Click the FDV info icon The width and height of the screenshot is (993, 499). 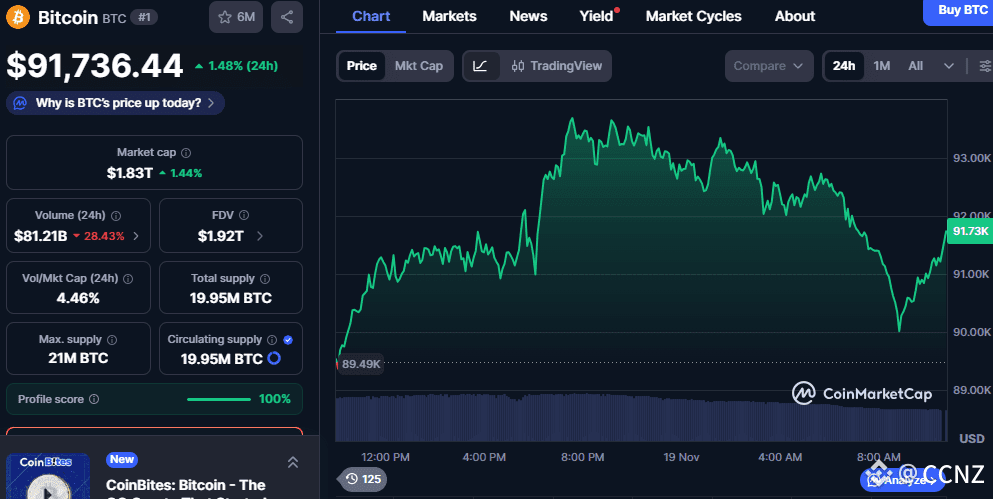pos(244,215)
